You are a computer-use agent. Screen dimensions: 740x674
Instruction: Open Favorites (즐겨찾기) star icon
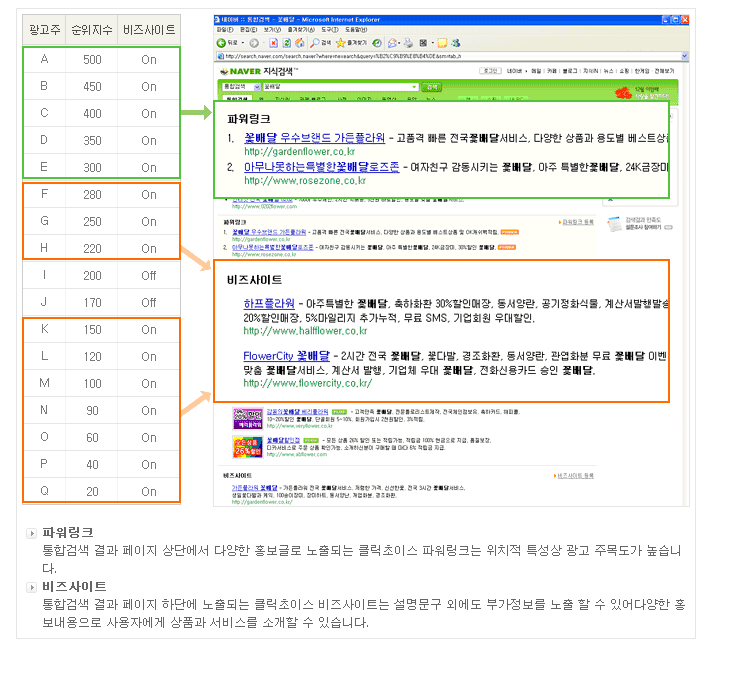pyautogui.click(x=341, y=43)
